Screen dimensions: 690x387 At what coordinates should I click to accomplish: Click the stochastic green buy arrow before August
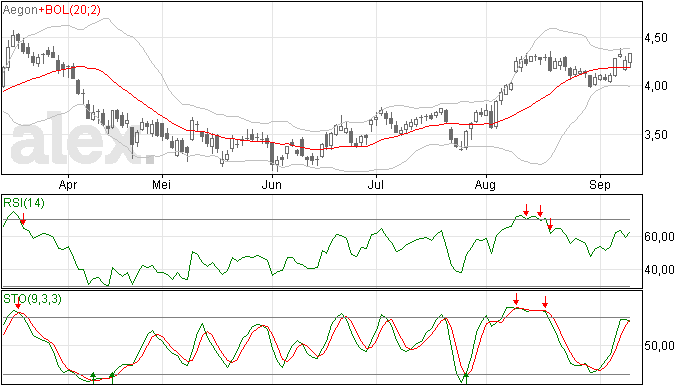tap(466, 377)
